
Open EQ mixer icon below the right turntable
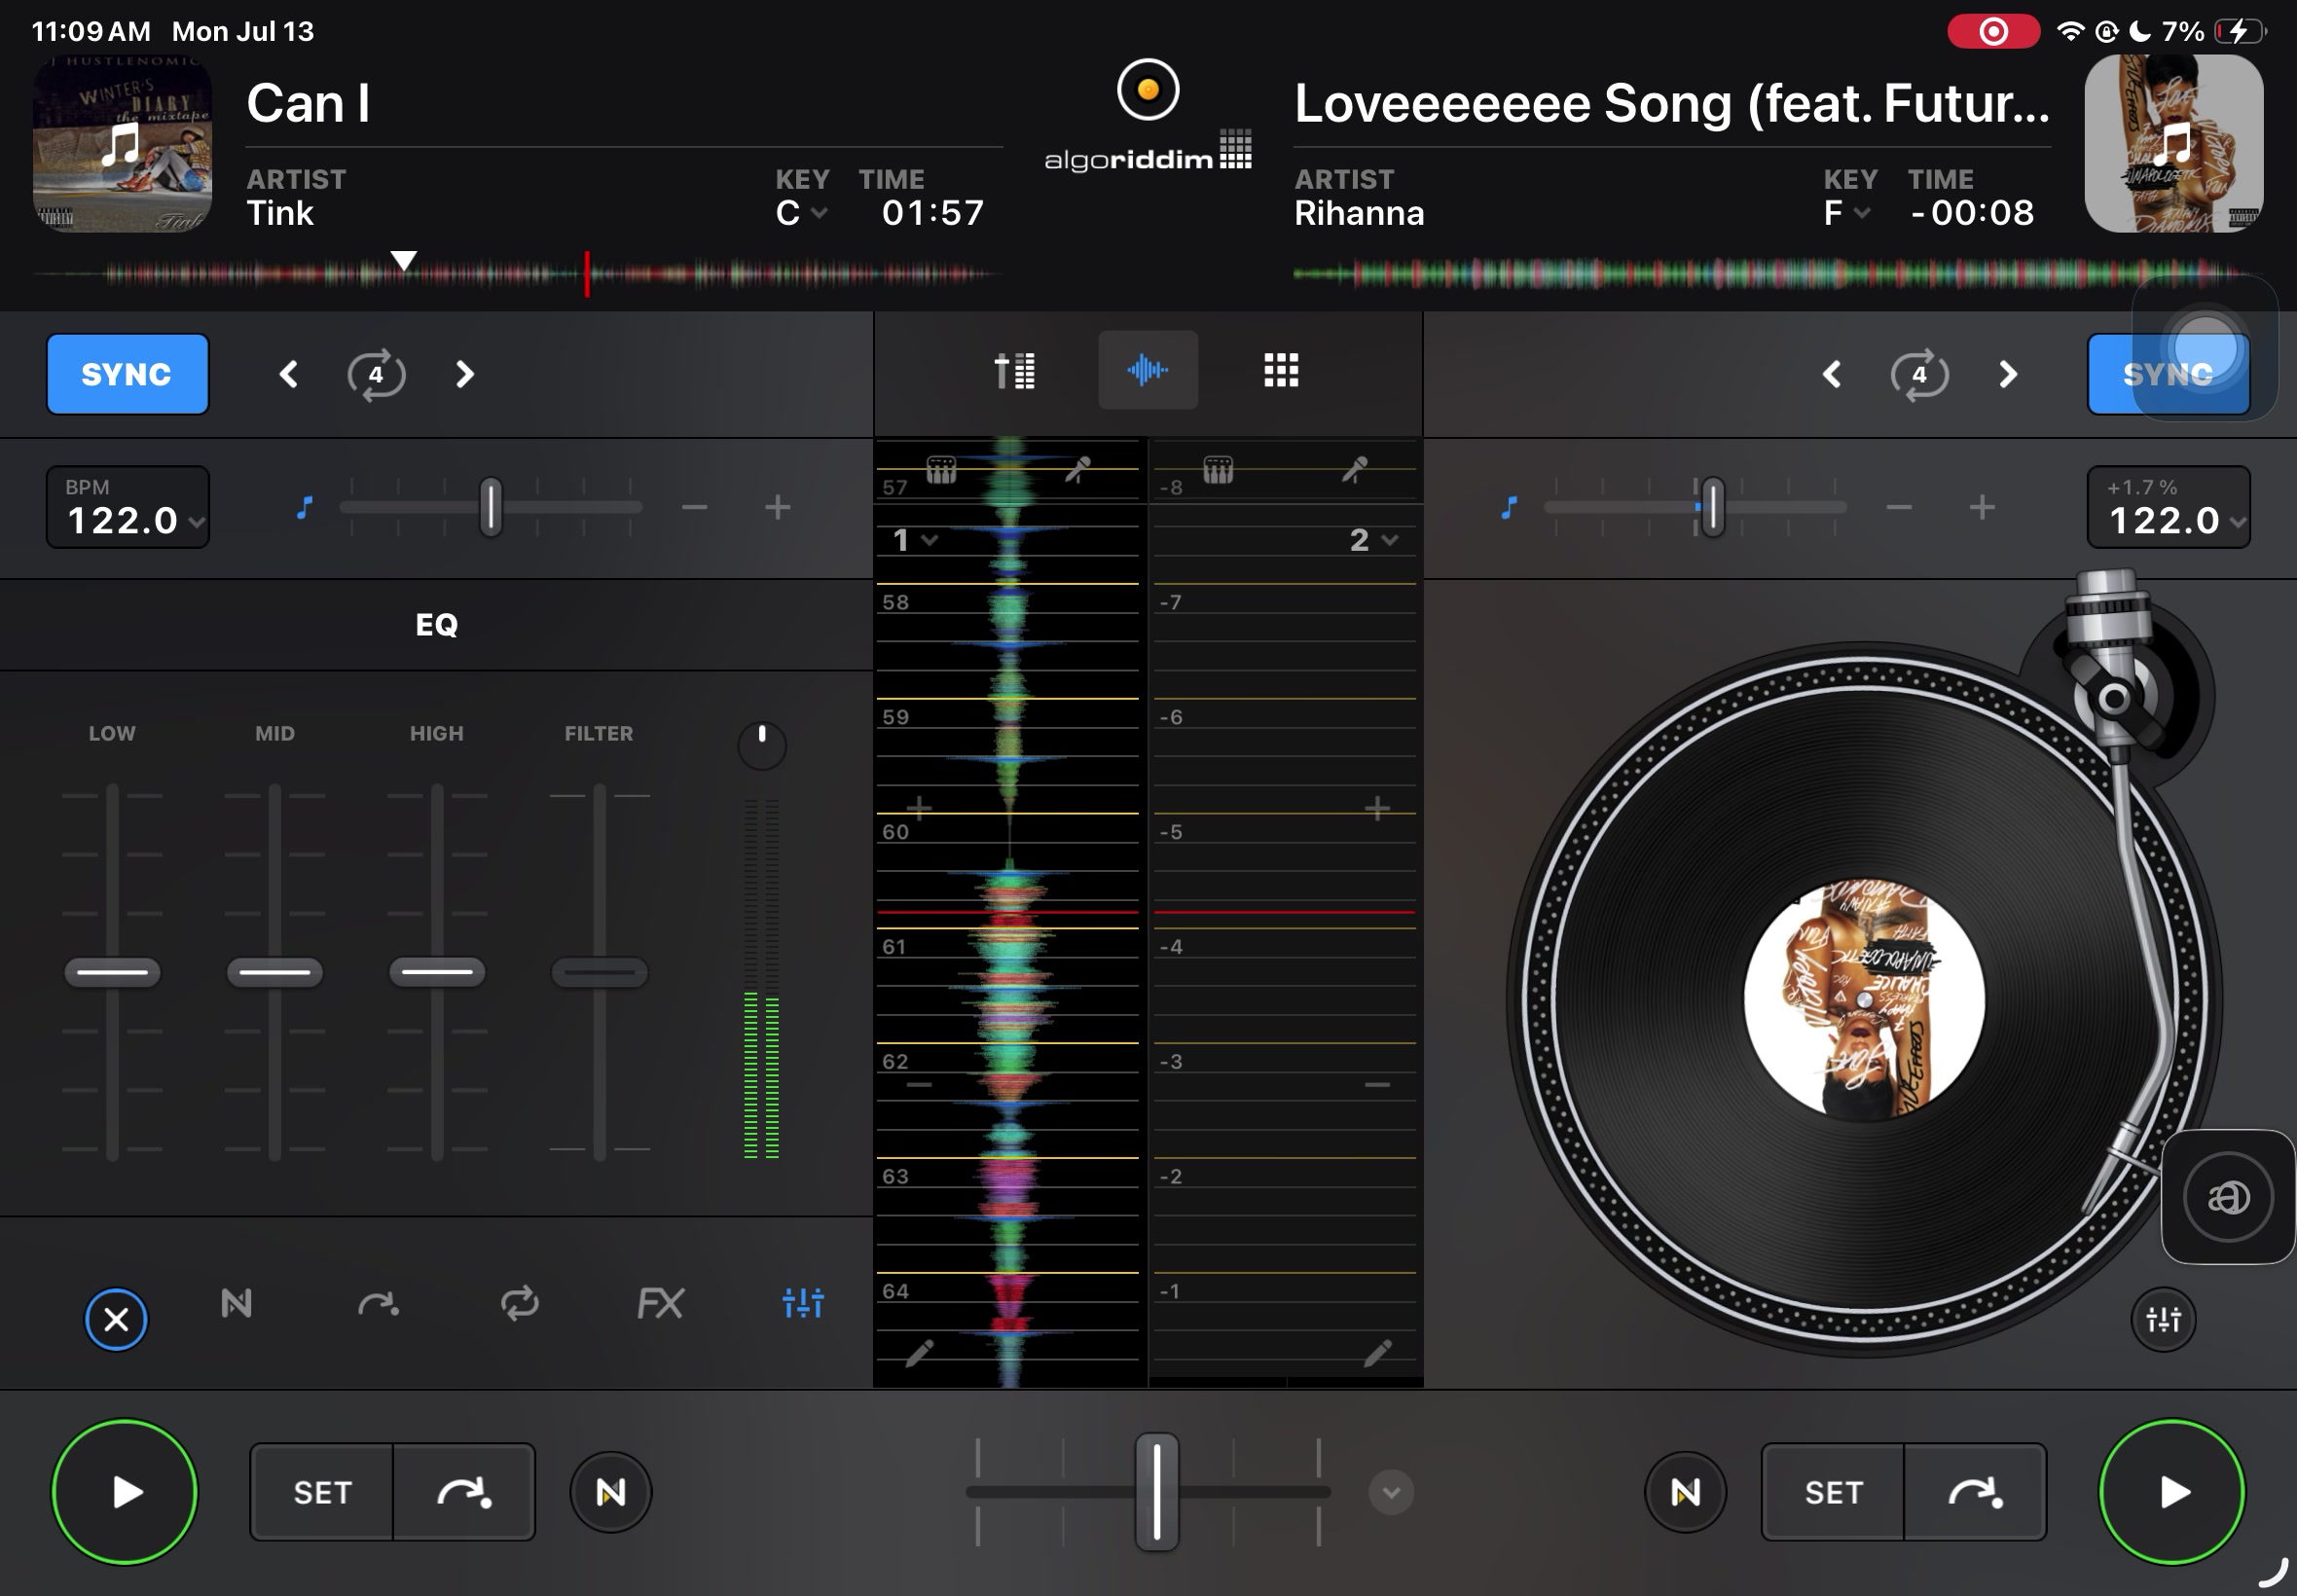tap(2163, 1320)
